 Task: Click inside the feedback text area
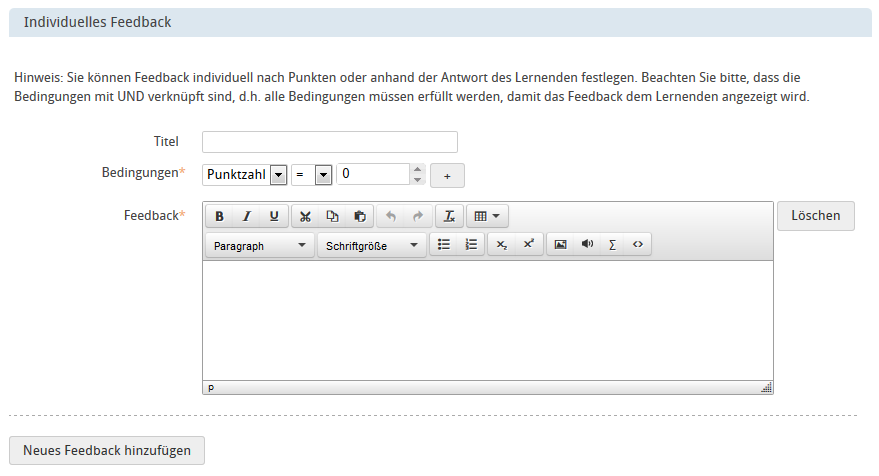(x=488, y=321)
